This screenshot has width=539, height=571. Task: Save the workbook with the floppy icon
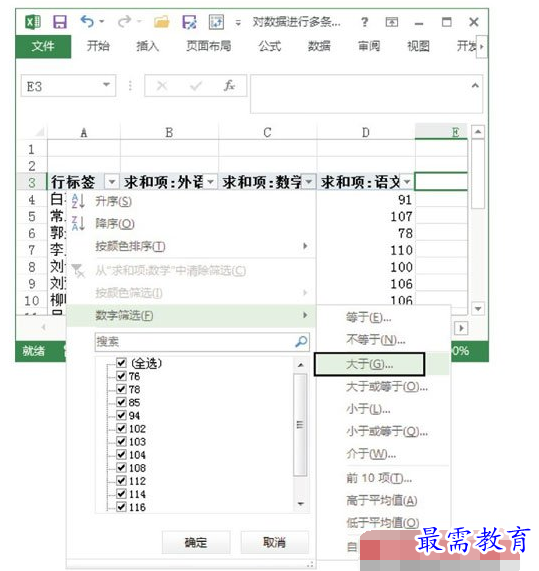[x=60, y=22]
